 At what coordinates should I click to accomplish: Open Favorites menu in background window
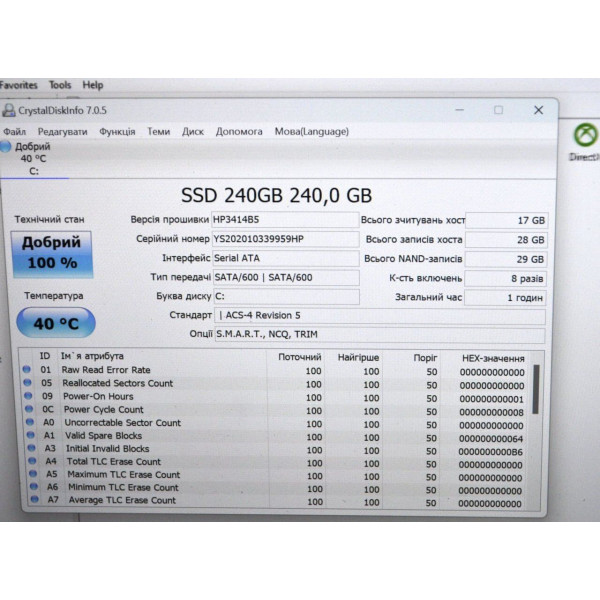tap(18, 85)
